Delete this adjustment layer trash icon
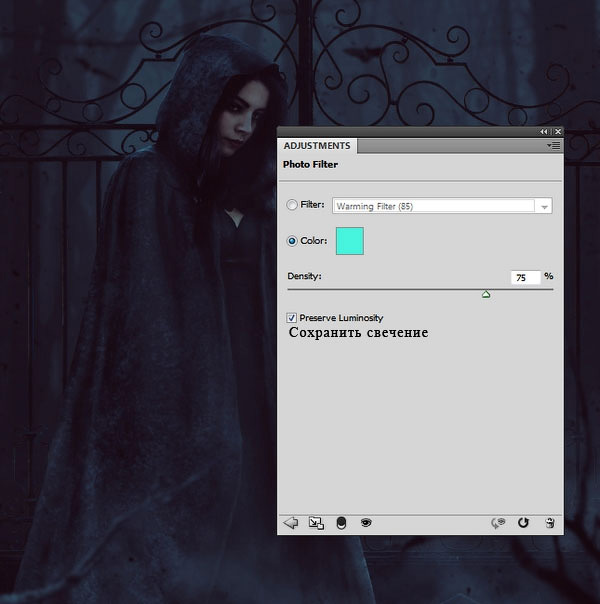 [550, 523]
